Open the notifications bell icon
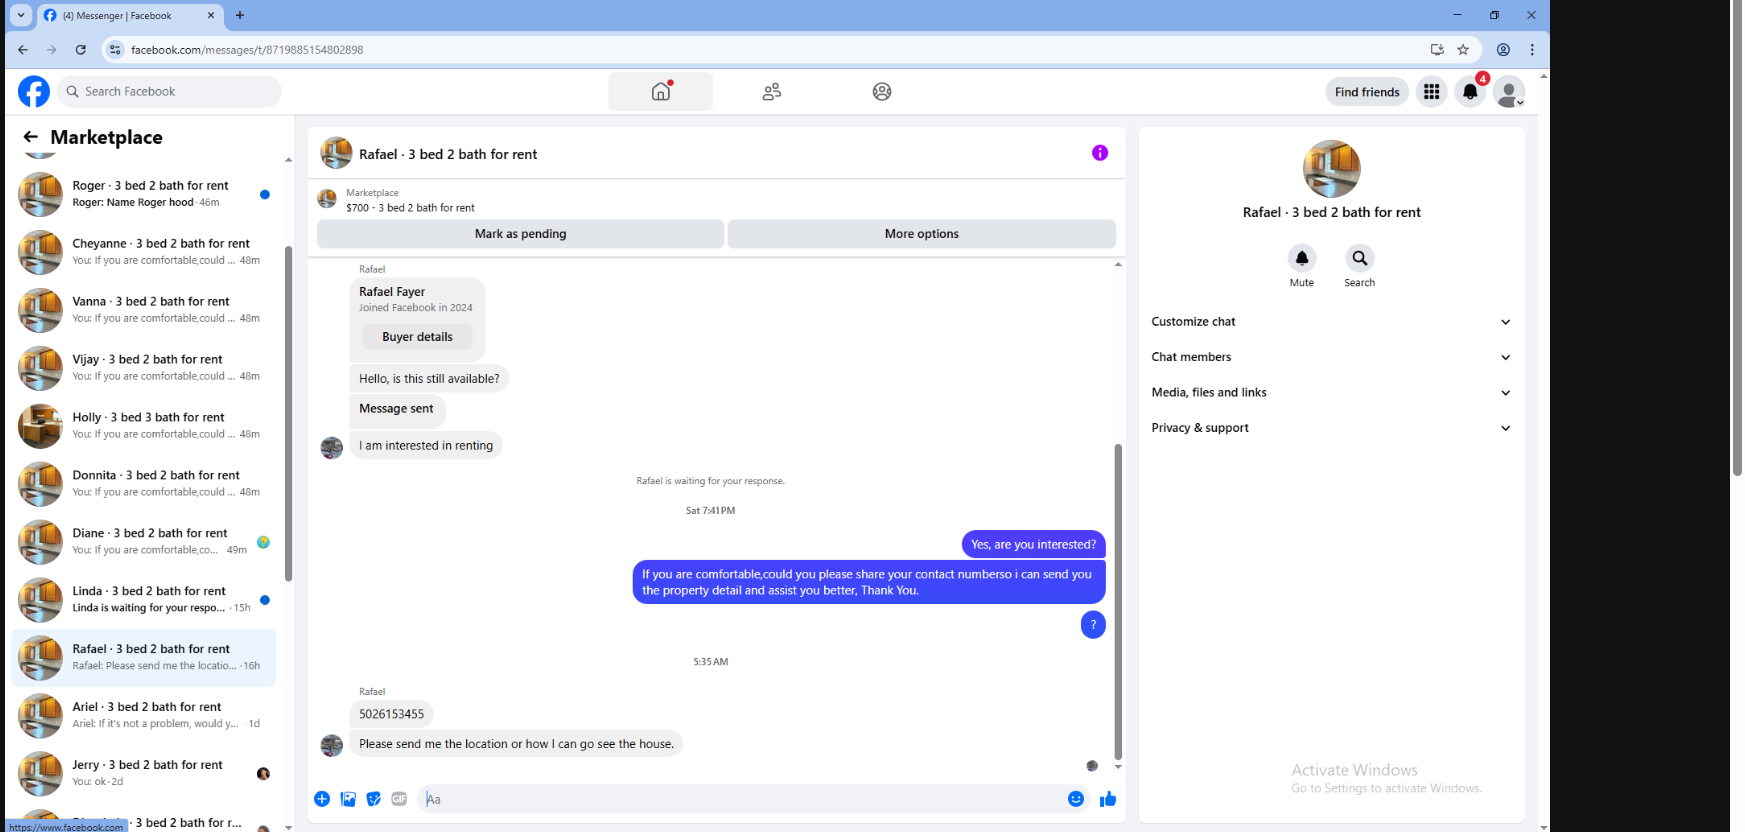Image resolution: width=1745 pixels, height=832 pixels. point(1470,91)
